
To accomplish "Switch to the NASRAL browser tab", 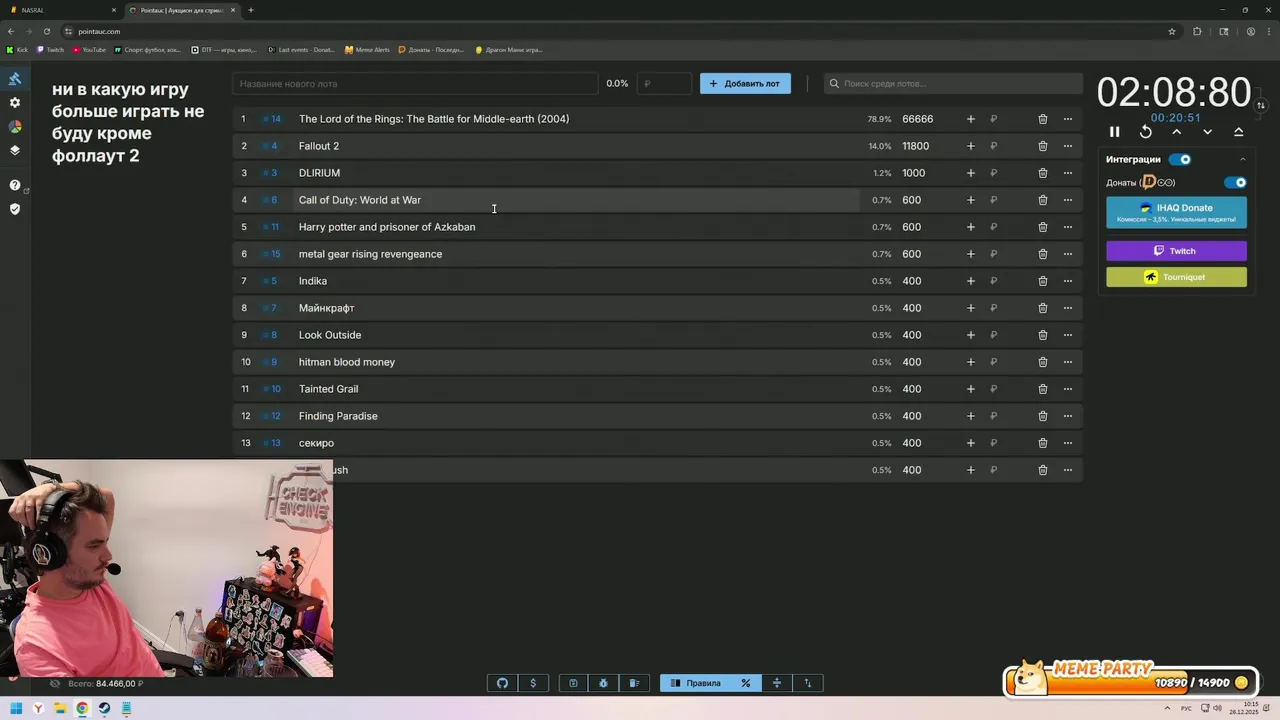I will [60, 10].
